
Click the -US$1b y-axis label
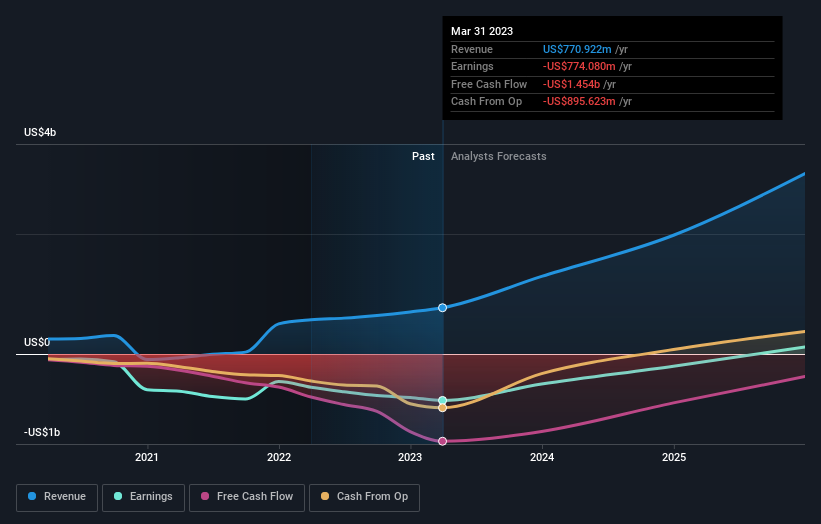[x=42, y=432]
